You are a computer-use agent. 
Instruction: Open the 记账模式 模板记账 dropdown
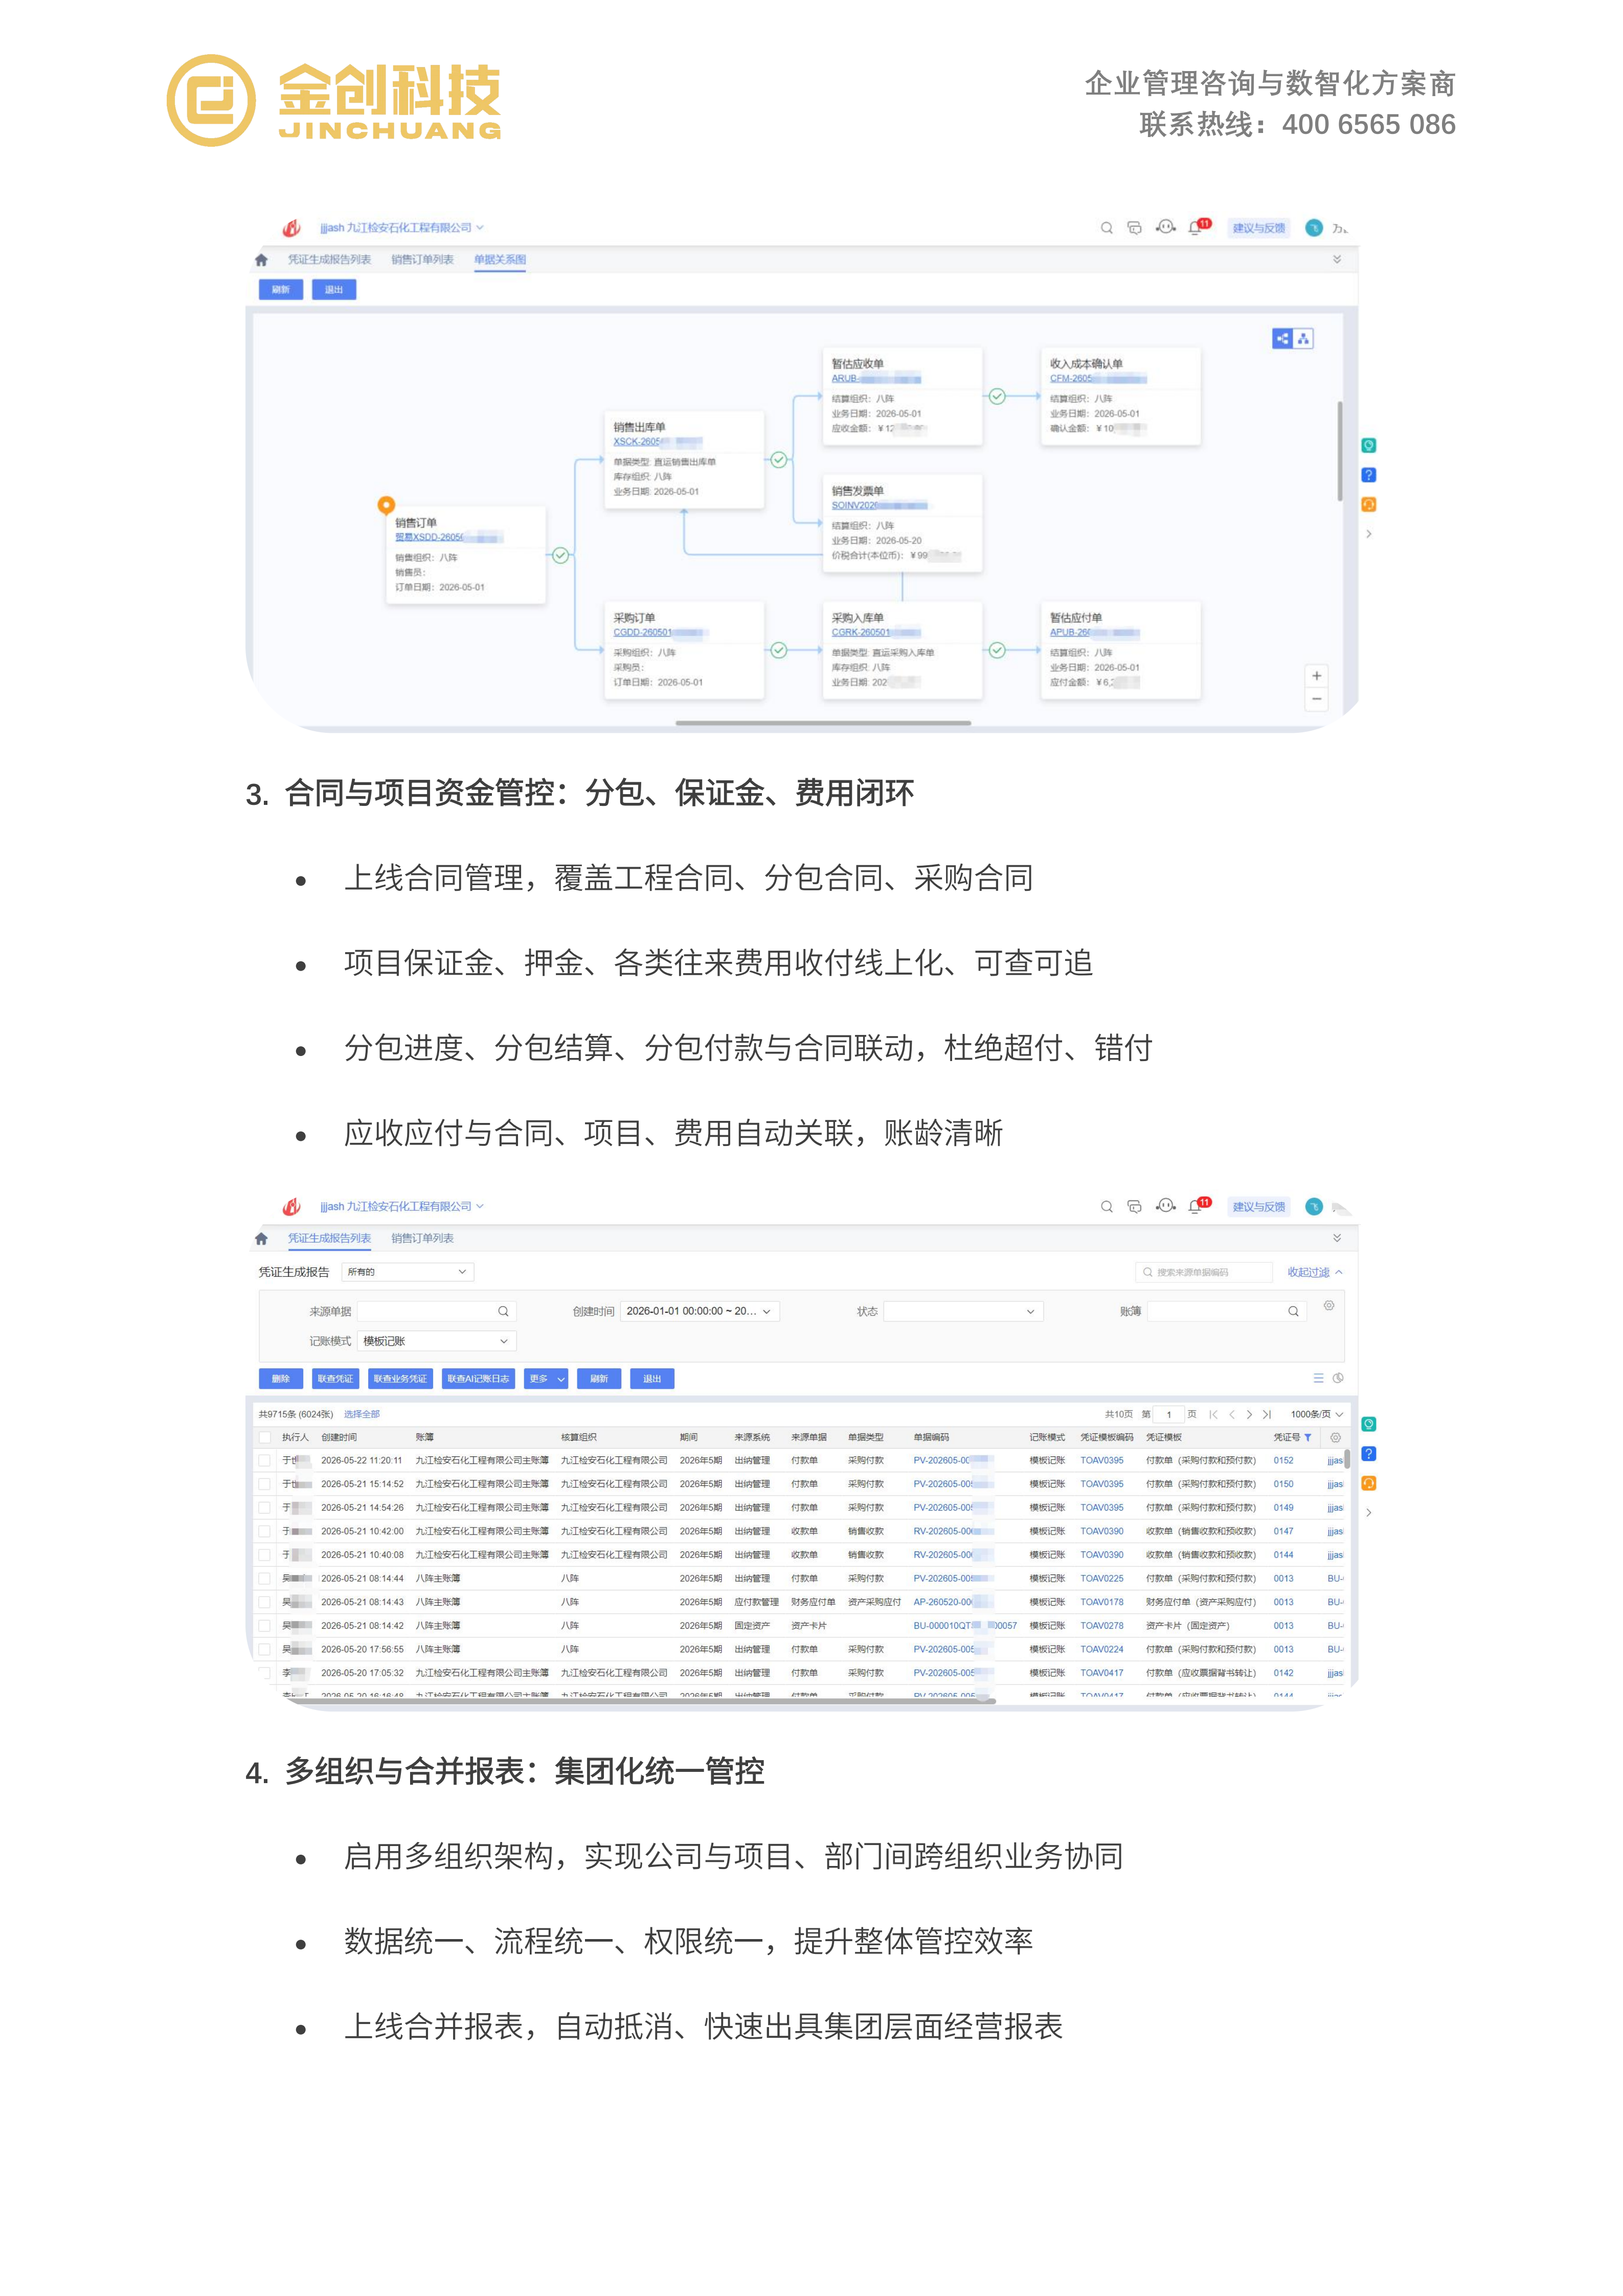436,1342
